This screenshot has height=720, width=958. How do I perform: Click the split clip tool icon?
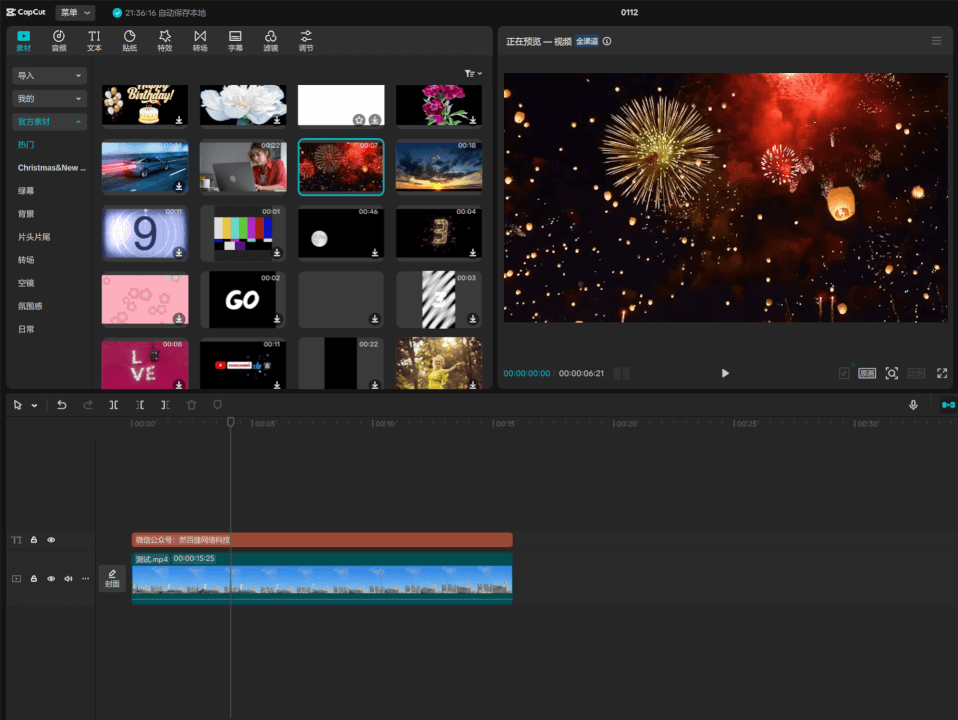(x=114, y=405)
